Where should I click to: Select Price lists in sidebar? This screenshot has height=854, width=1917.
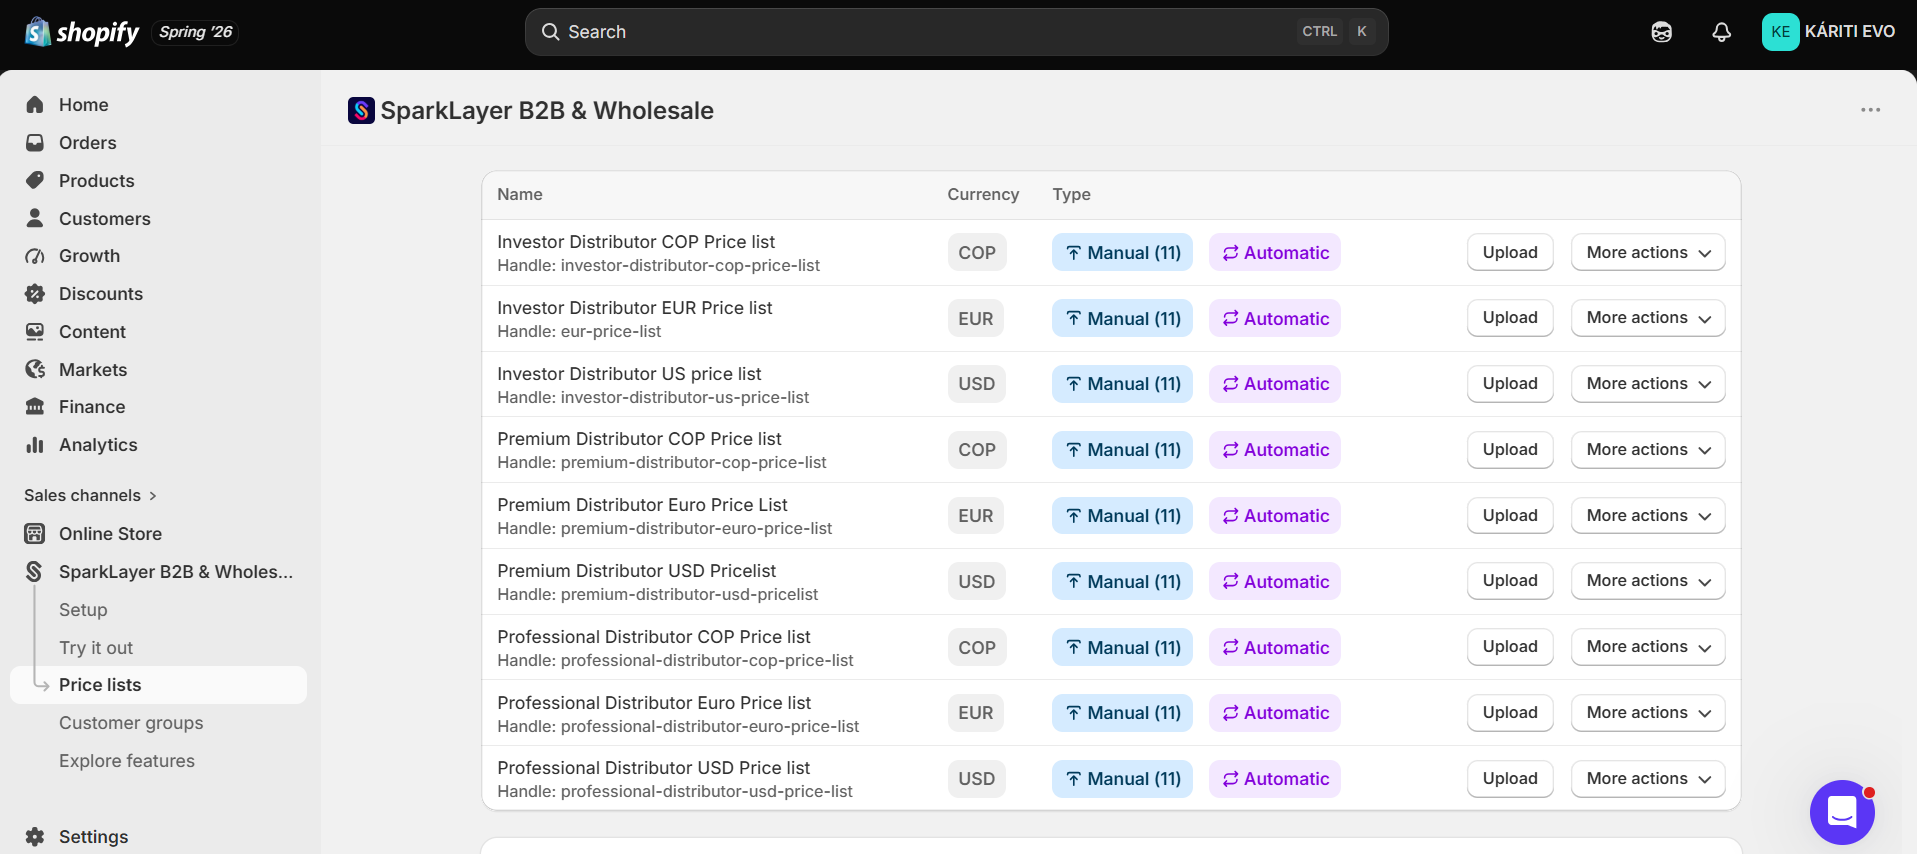pyautogui.click(x=158, y=685)
